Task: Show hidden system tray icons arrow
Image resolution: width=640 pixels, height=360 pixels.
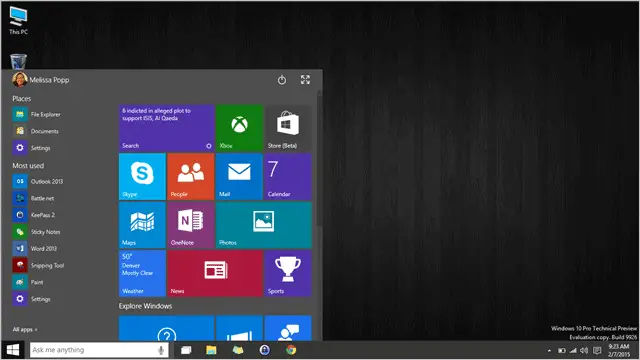Action: tap(549, 350)
